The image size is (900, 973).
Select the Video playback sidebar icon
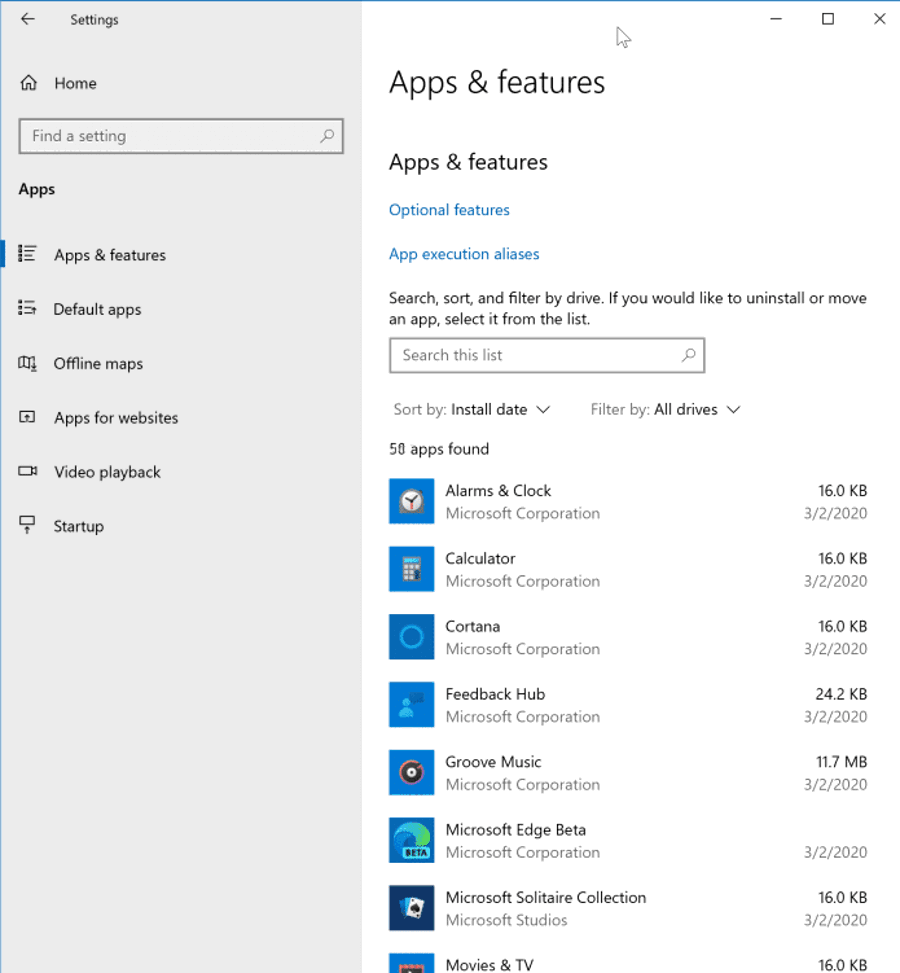pos(27,471)
